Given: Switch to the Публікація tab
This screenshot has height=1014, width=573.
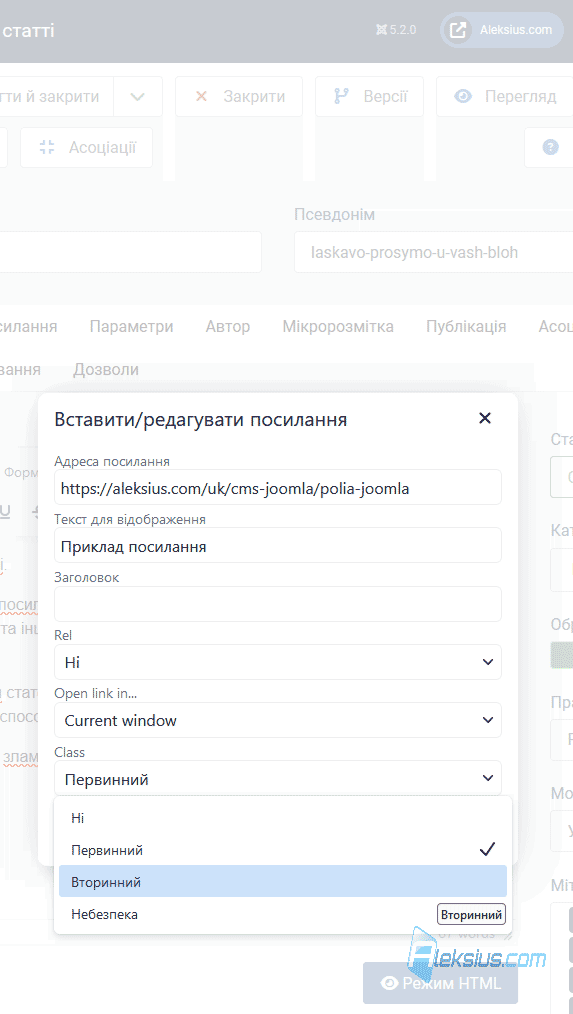Looking at the screenshot, I should point(466,327).
